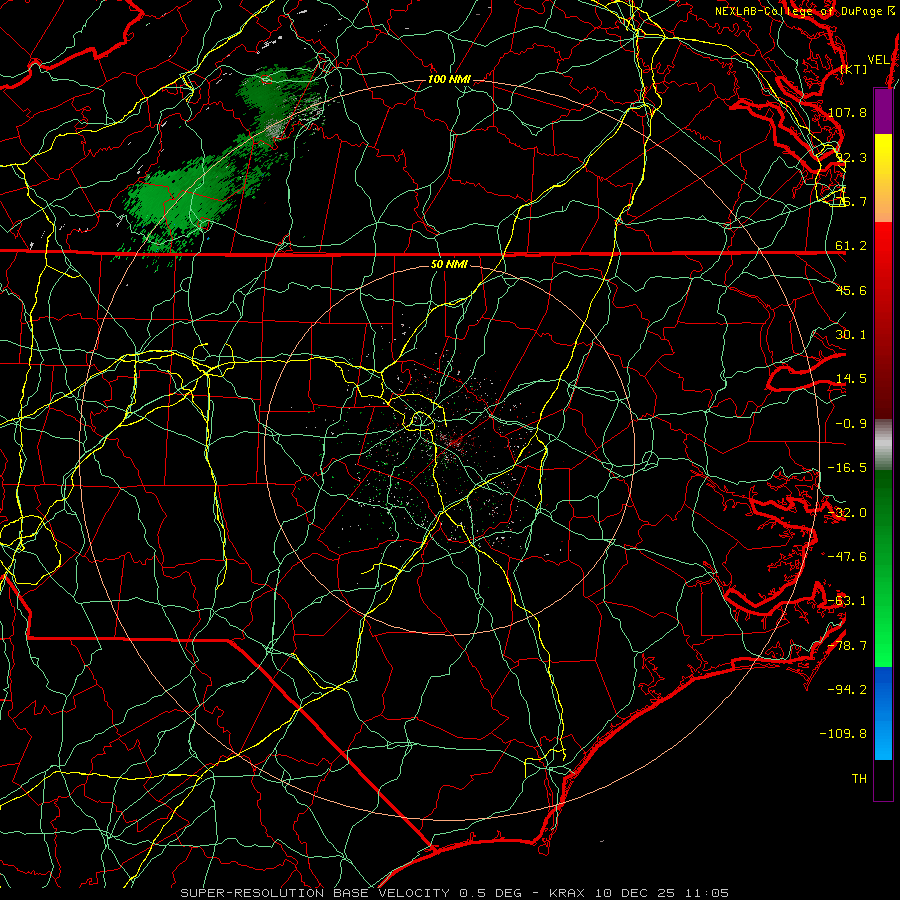The image size is (900, 900).
Task: Click the 100 NMI range ring label
Action: pos(449,79)
